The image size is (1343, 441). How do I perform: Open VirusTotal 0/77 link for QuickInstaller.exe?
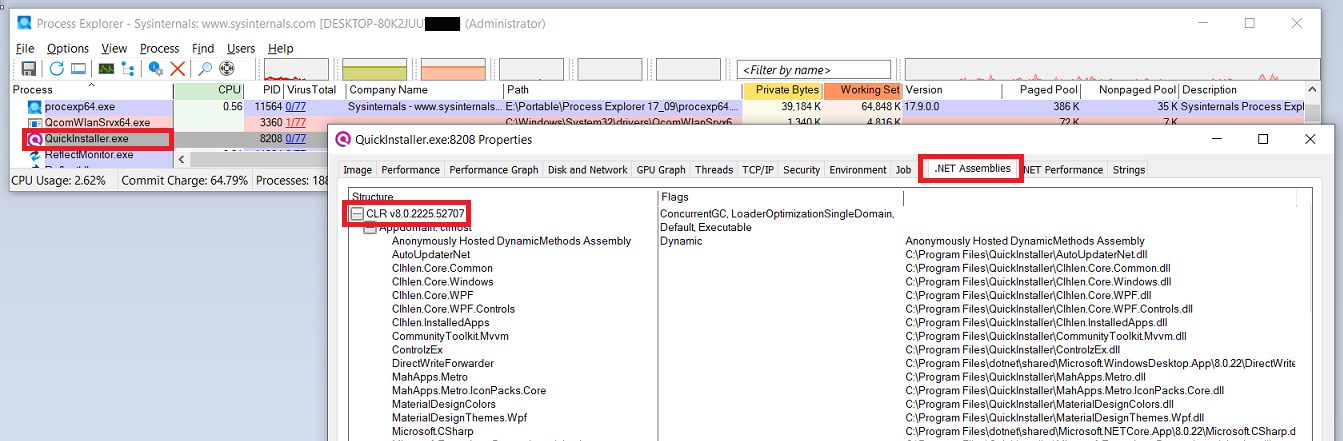coord(296,138)
